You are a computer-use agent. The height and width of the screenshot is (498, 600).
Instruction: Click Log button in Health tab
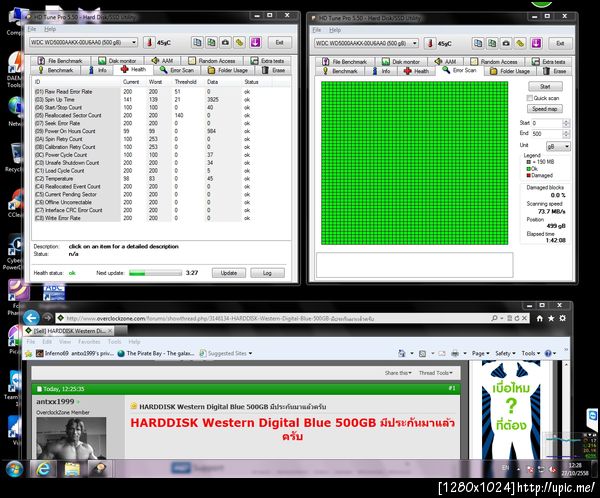267,273
